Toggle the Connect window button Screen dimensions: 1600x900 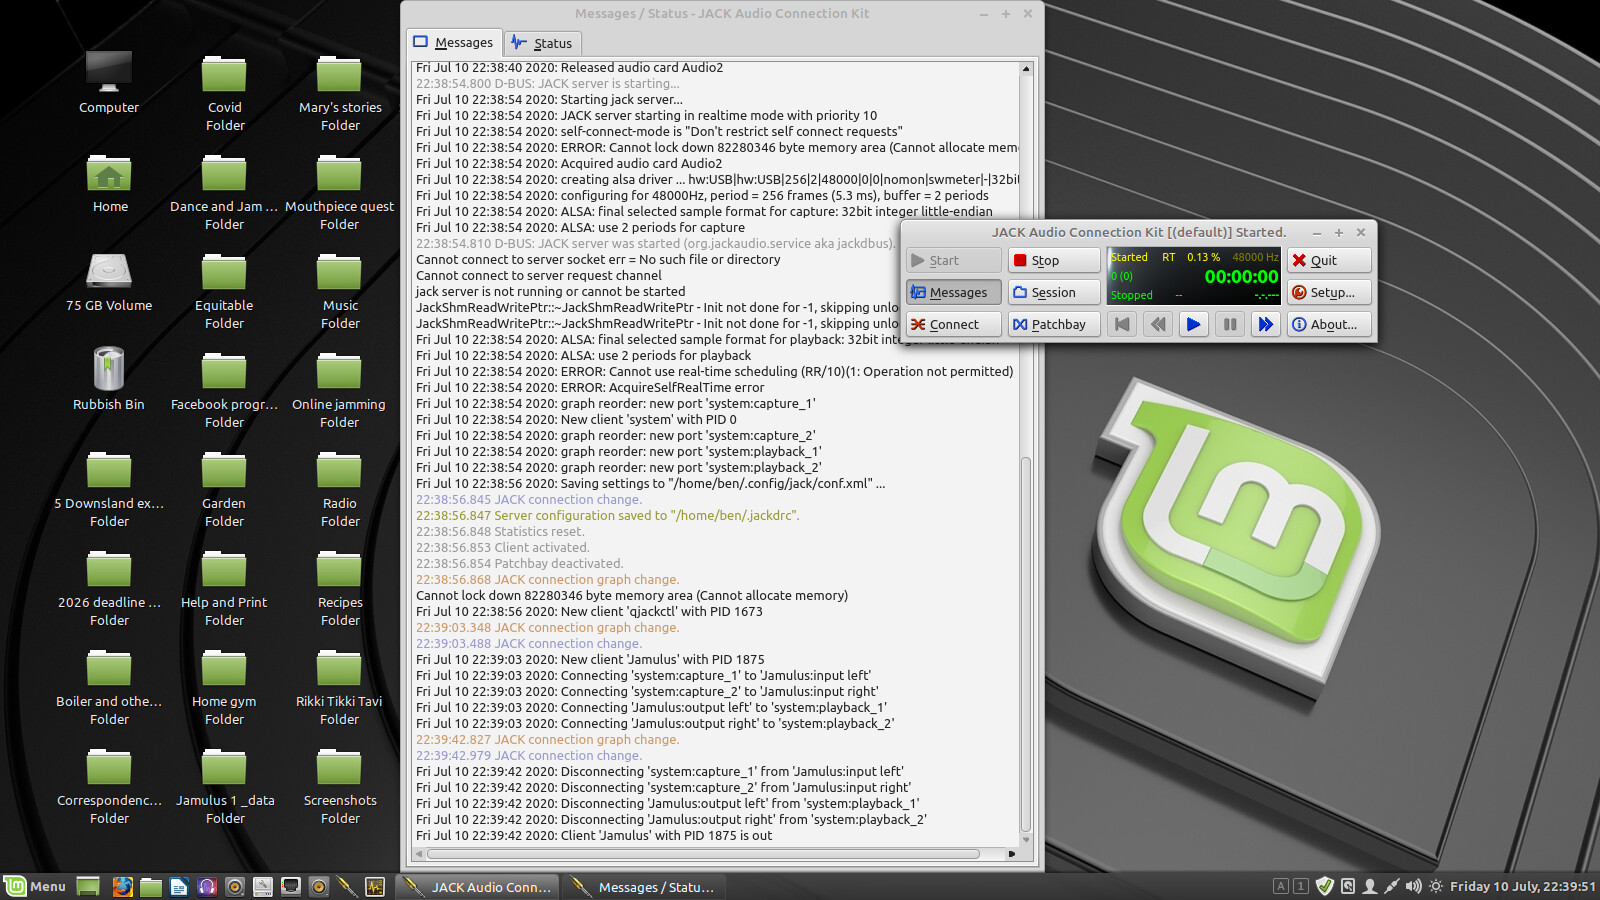tap(954, 324)
